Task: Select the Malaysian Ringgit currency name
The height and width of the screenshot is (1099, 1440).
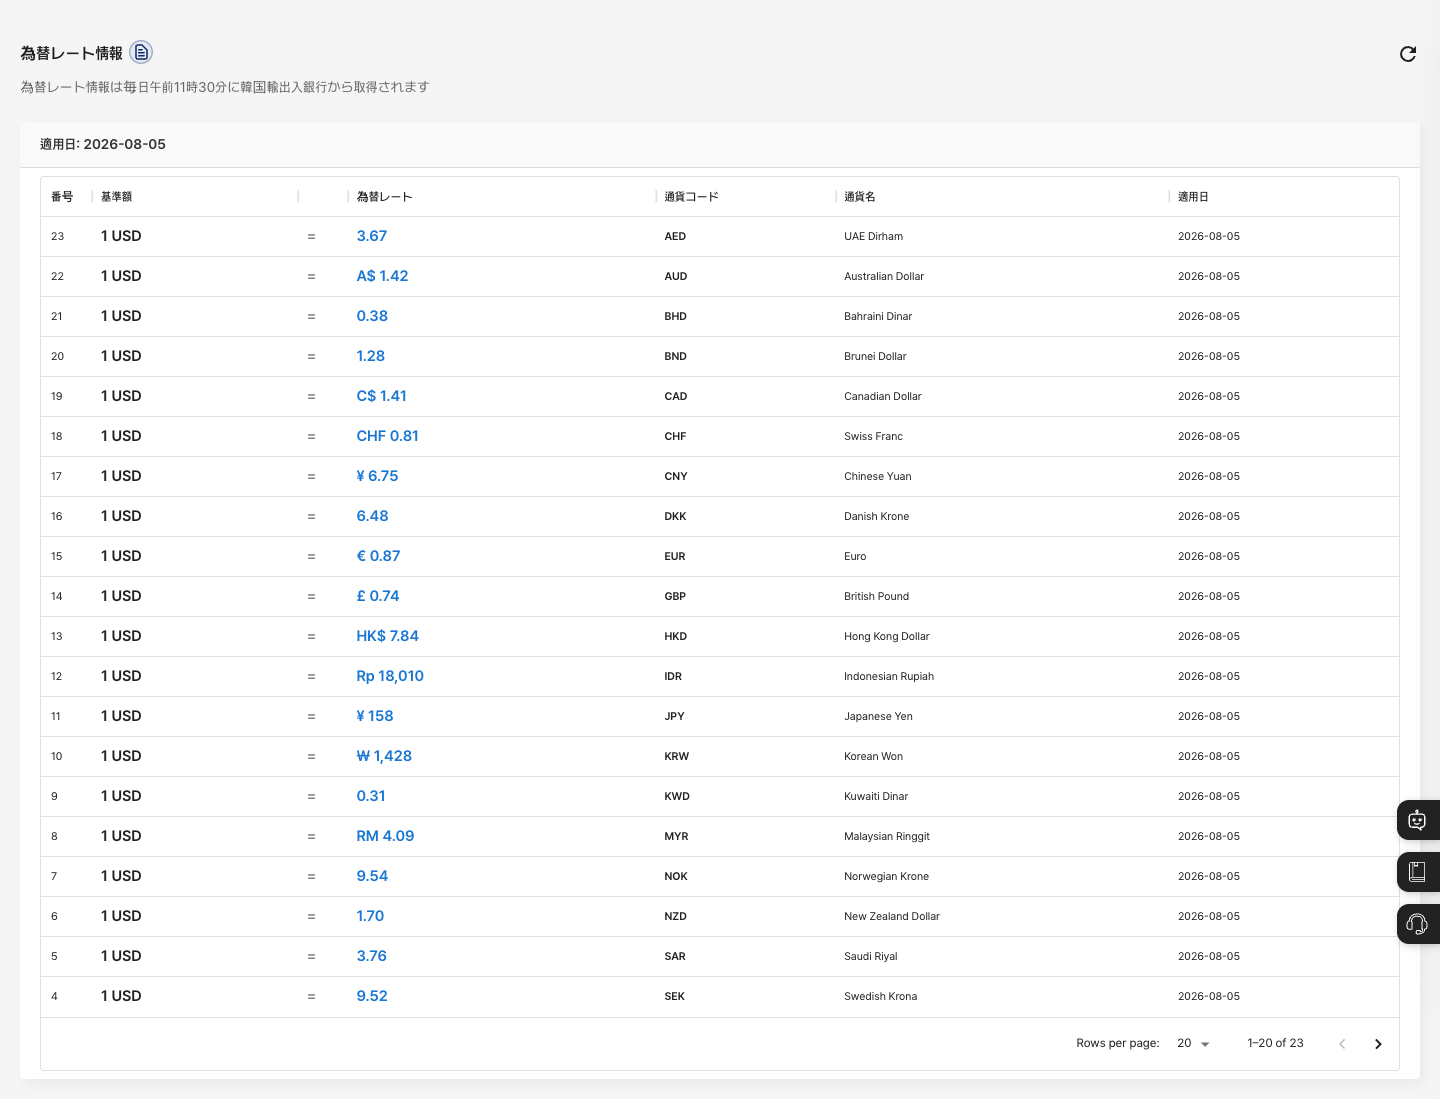Action: point(887,837)
